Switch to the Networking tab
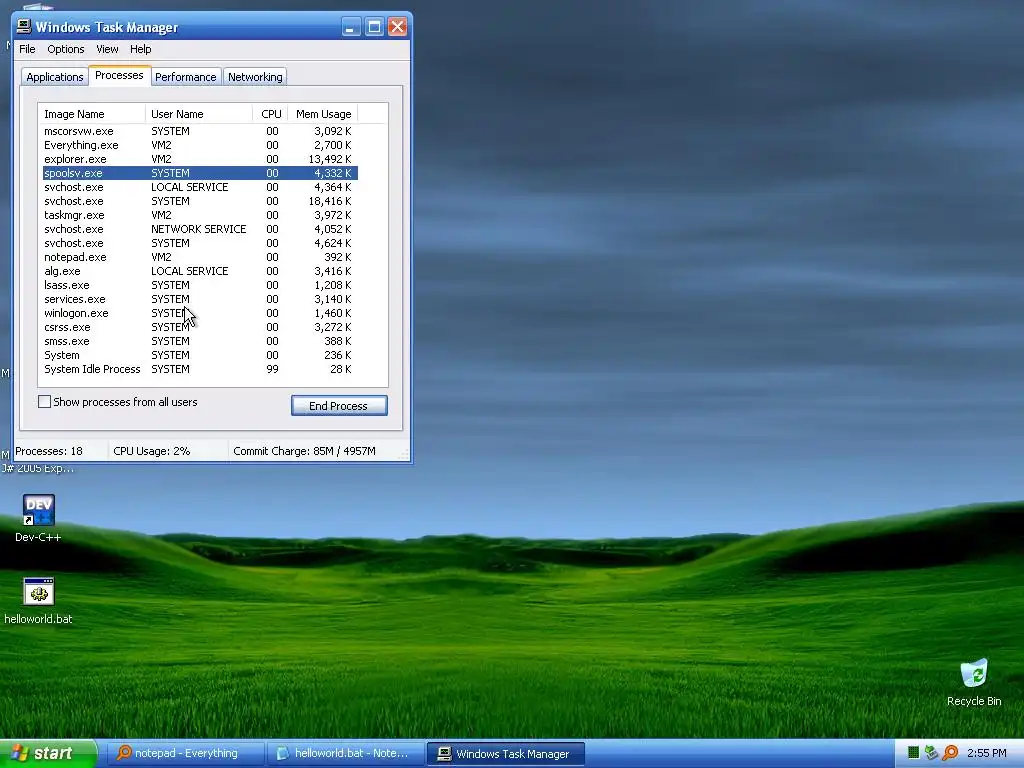Screen dimensions: 1024x768 pos(255,77)
